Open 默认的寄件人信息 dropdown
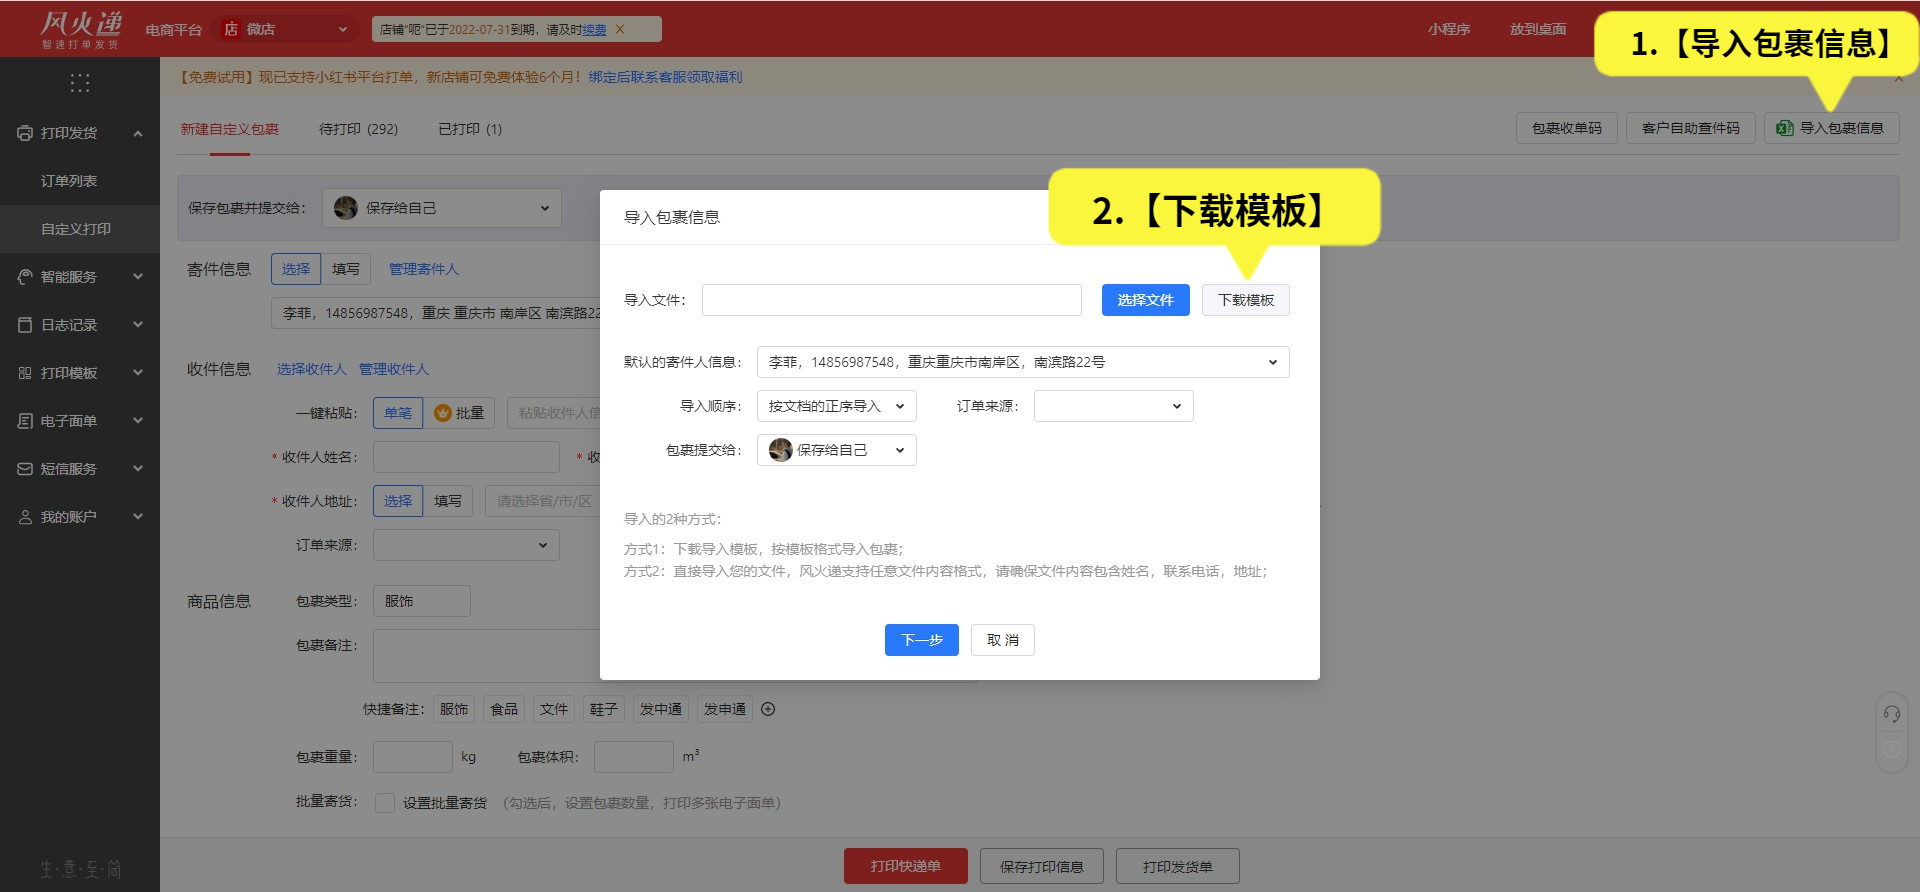This screenshot has width=1920, height=892. tap(1023, 362)
